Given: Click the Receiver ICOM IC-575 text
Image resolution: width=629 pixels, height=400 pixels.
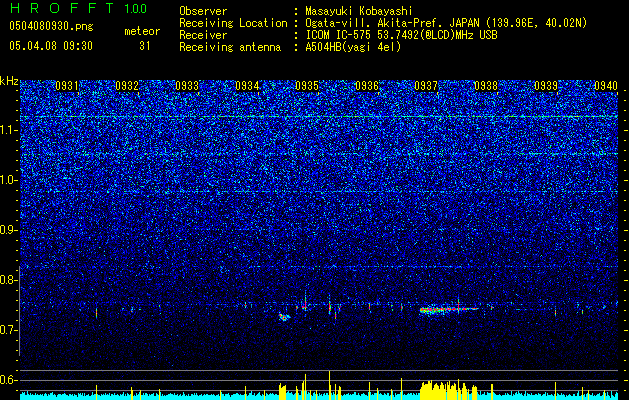Looking at the screenshot, I should (x=401, y=35).
